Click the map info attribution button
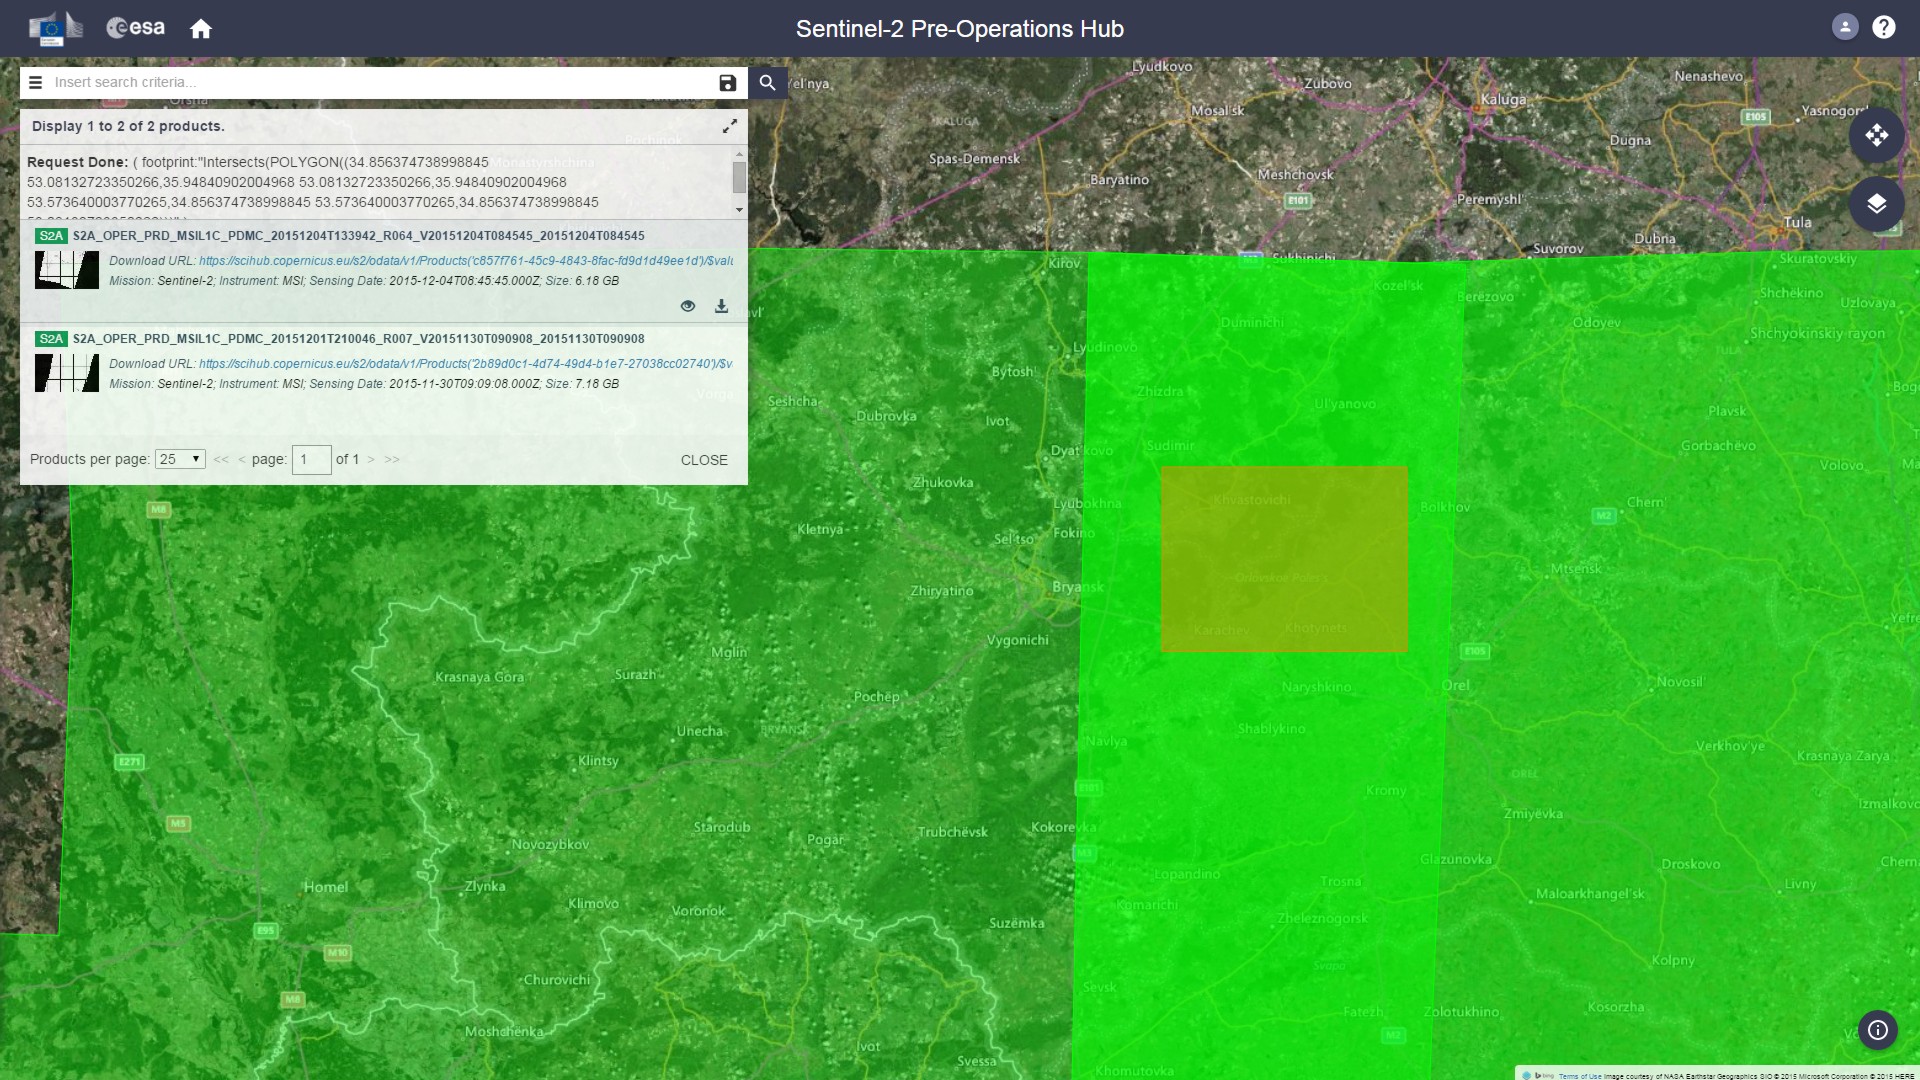The width and height of the screenshot is (1920, 1080). tap(1877, 1030)
